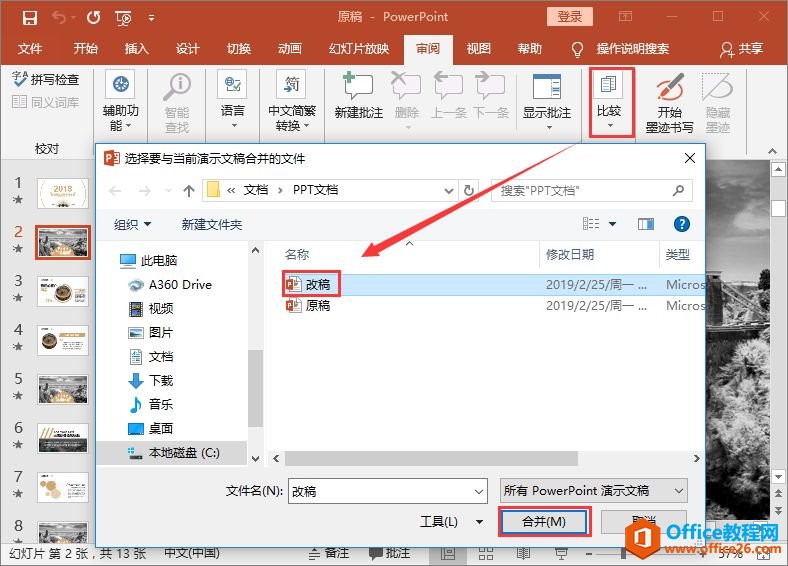Image resolution: width=788 pixels, height=566 pixels.
Task: Open the 下载 folder in navigation tree
Action: click(151, 381)
